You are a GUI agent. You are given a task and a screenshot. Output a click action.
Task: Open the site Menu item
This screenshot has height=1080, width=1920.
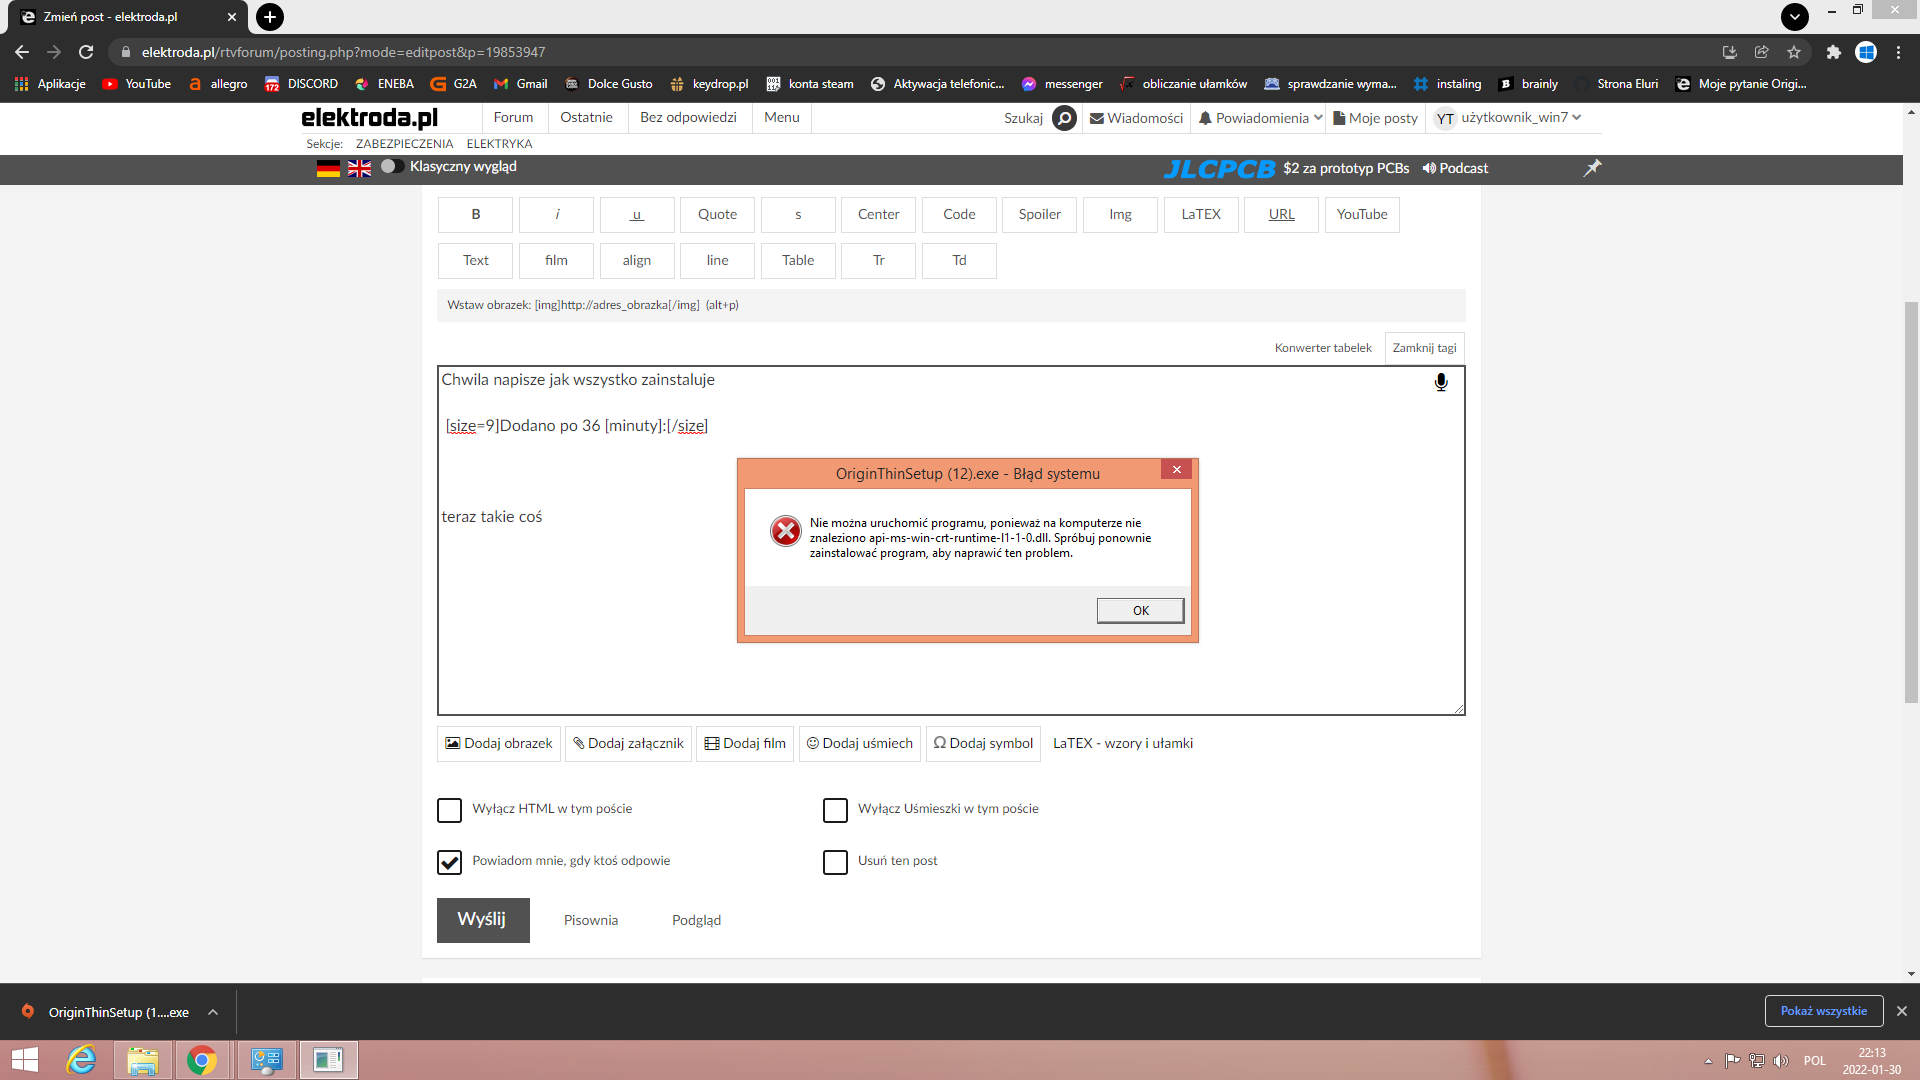pos(782,118)
